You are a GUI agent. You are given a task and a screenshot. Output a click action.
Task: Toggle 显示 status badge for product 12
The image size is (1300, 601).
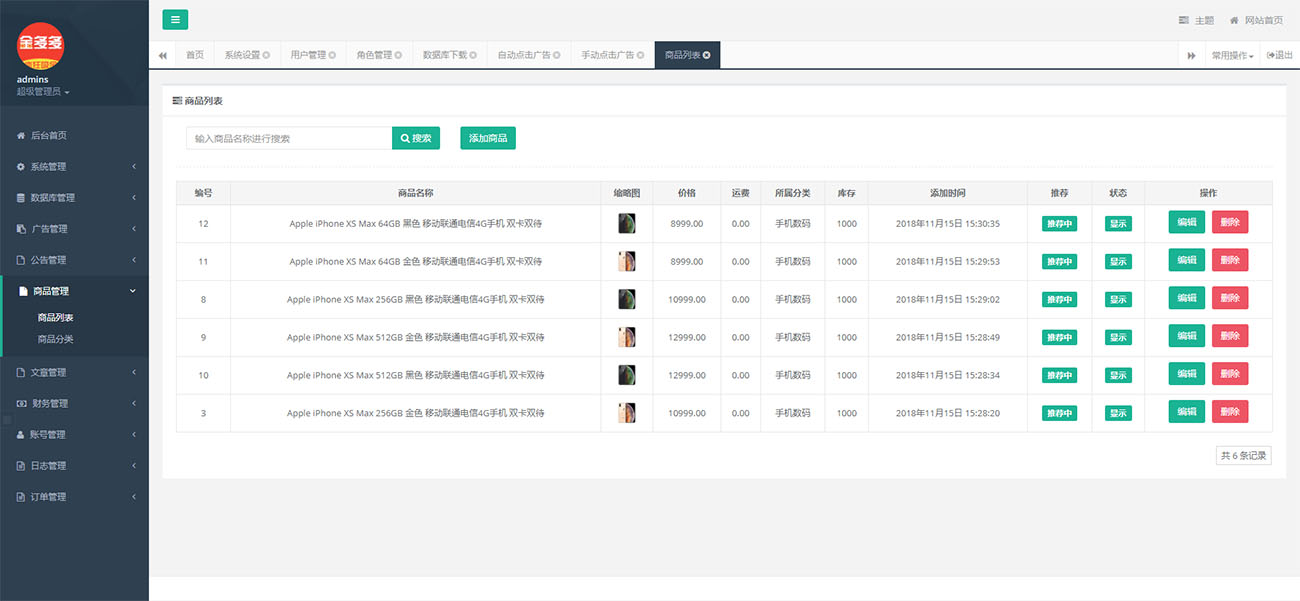[1118, 223]
